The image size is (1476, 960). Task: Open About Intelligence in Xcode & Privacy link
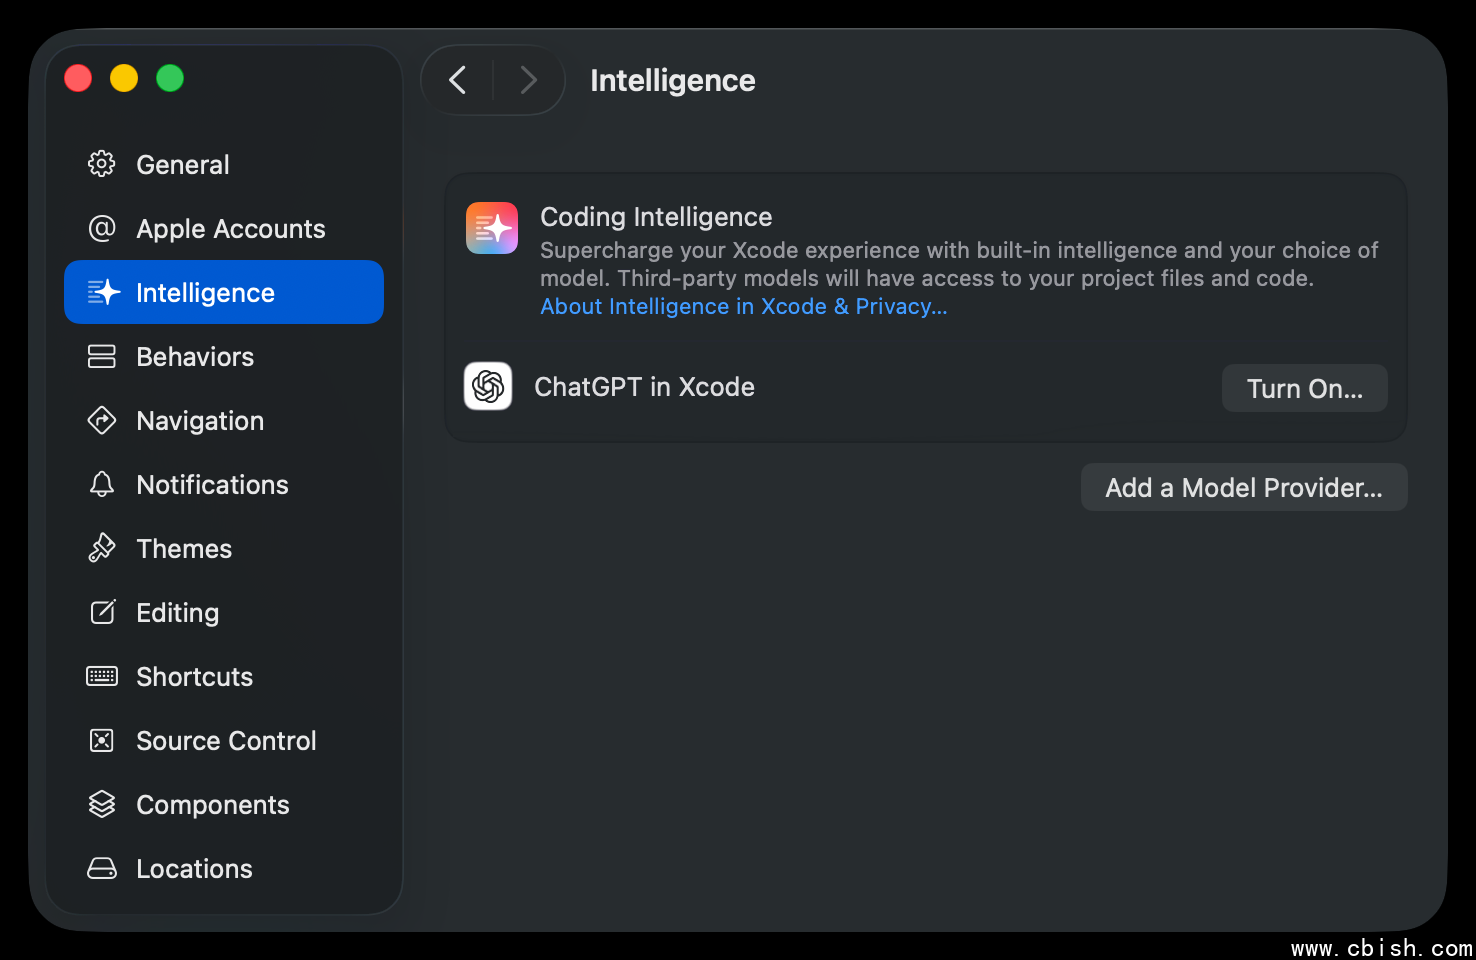744,306
